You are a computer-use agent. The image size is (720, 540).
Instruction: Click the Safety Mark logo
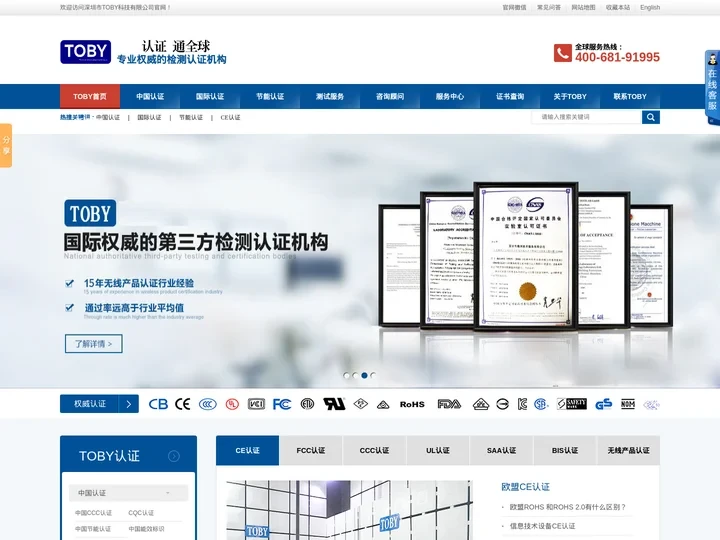coord(572,404)
